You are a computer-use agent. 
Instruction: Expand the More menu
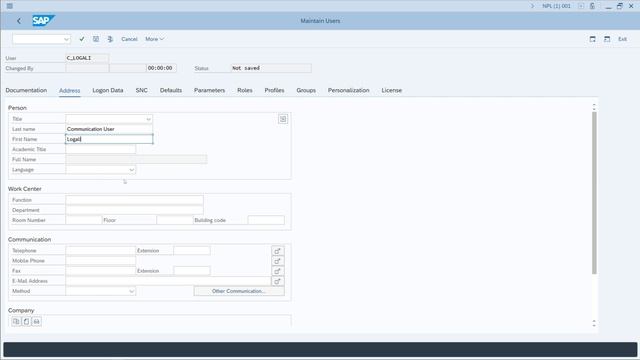click(154, 39)
